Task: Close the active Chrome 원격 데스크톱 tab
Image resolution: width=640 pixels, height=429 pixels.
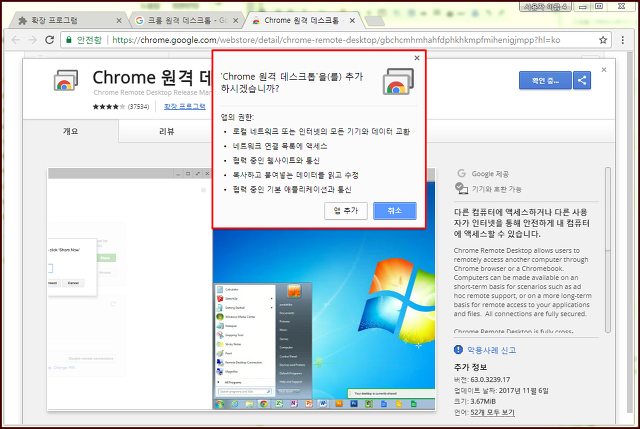Action: (x=352, y=20)
